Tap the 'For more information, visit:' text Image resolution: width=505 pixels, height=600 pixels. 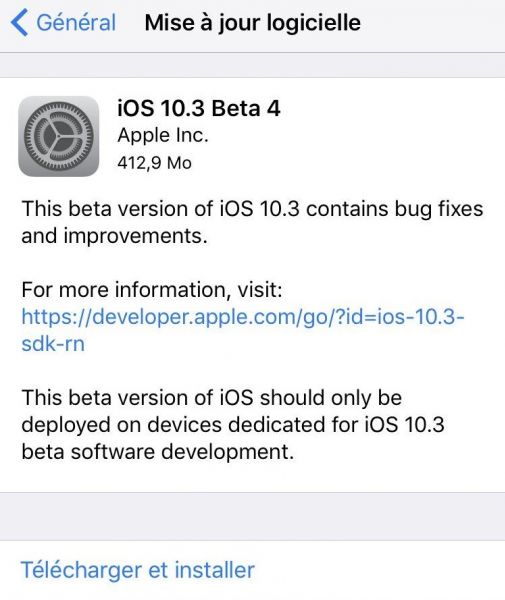click(152, 290)
